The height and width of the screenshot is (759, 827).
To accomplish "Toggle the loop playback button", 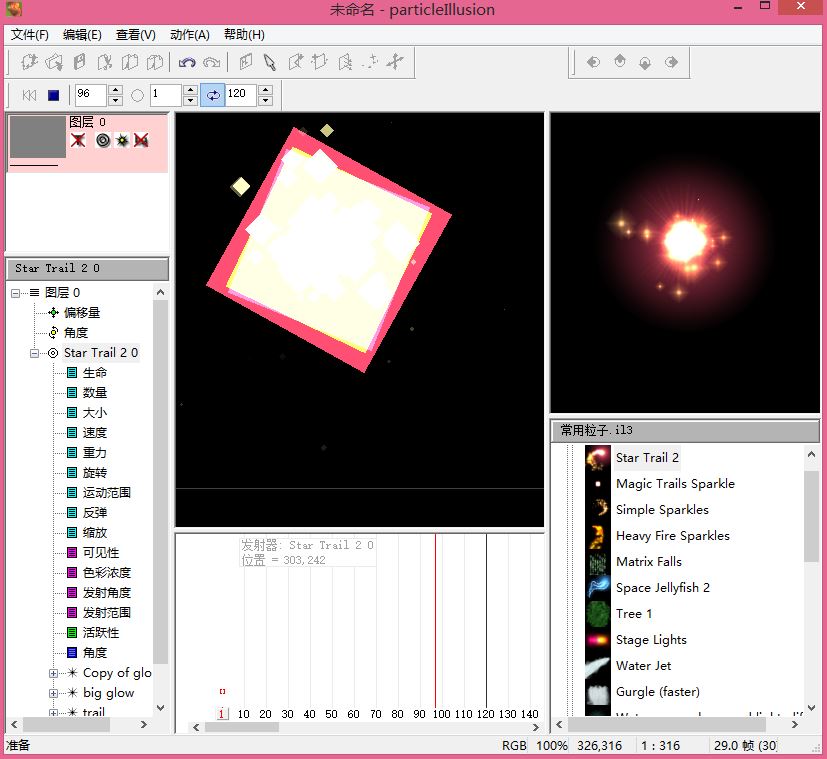I will 212,96.
